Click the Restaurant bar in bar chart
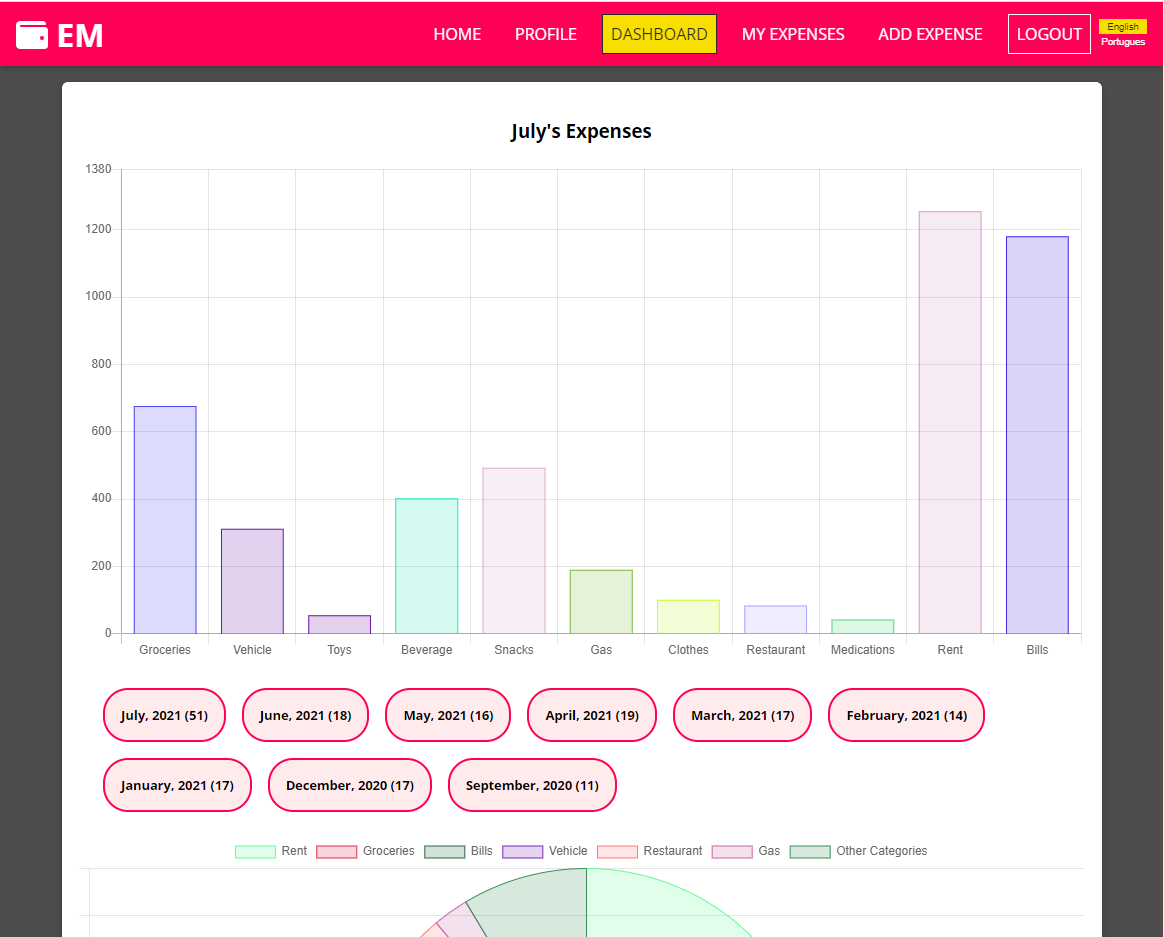 [x=776, y=619]
